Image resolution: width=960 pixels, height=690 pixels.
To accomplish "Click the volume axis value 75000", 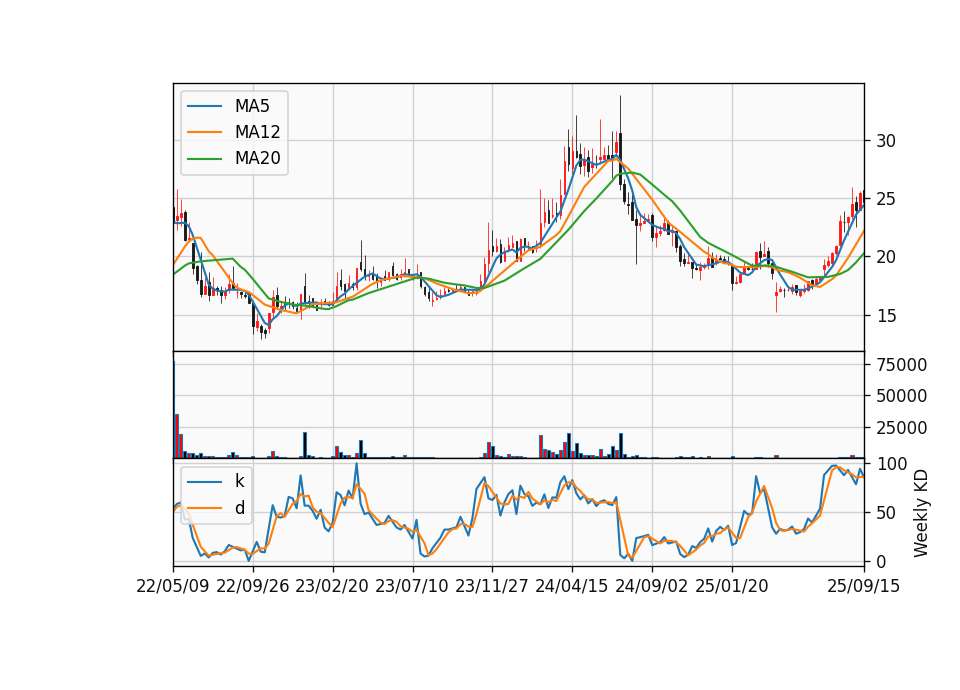I will 902,366.
